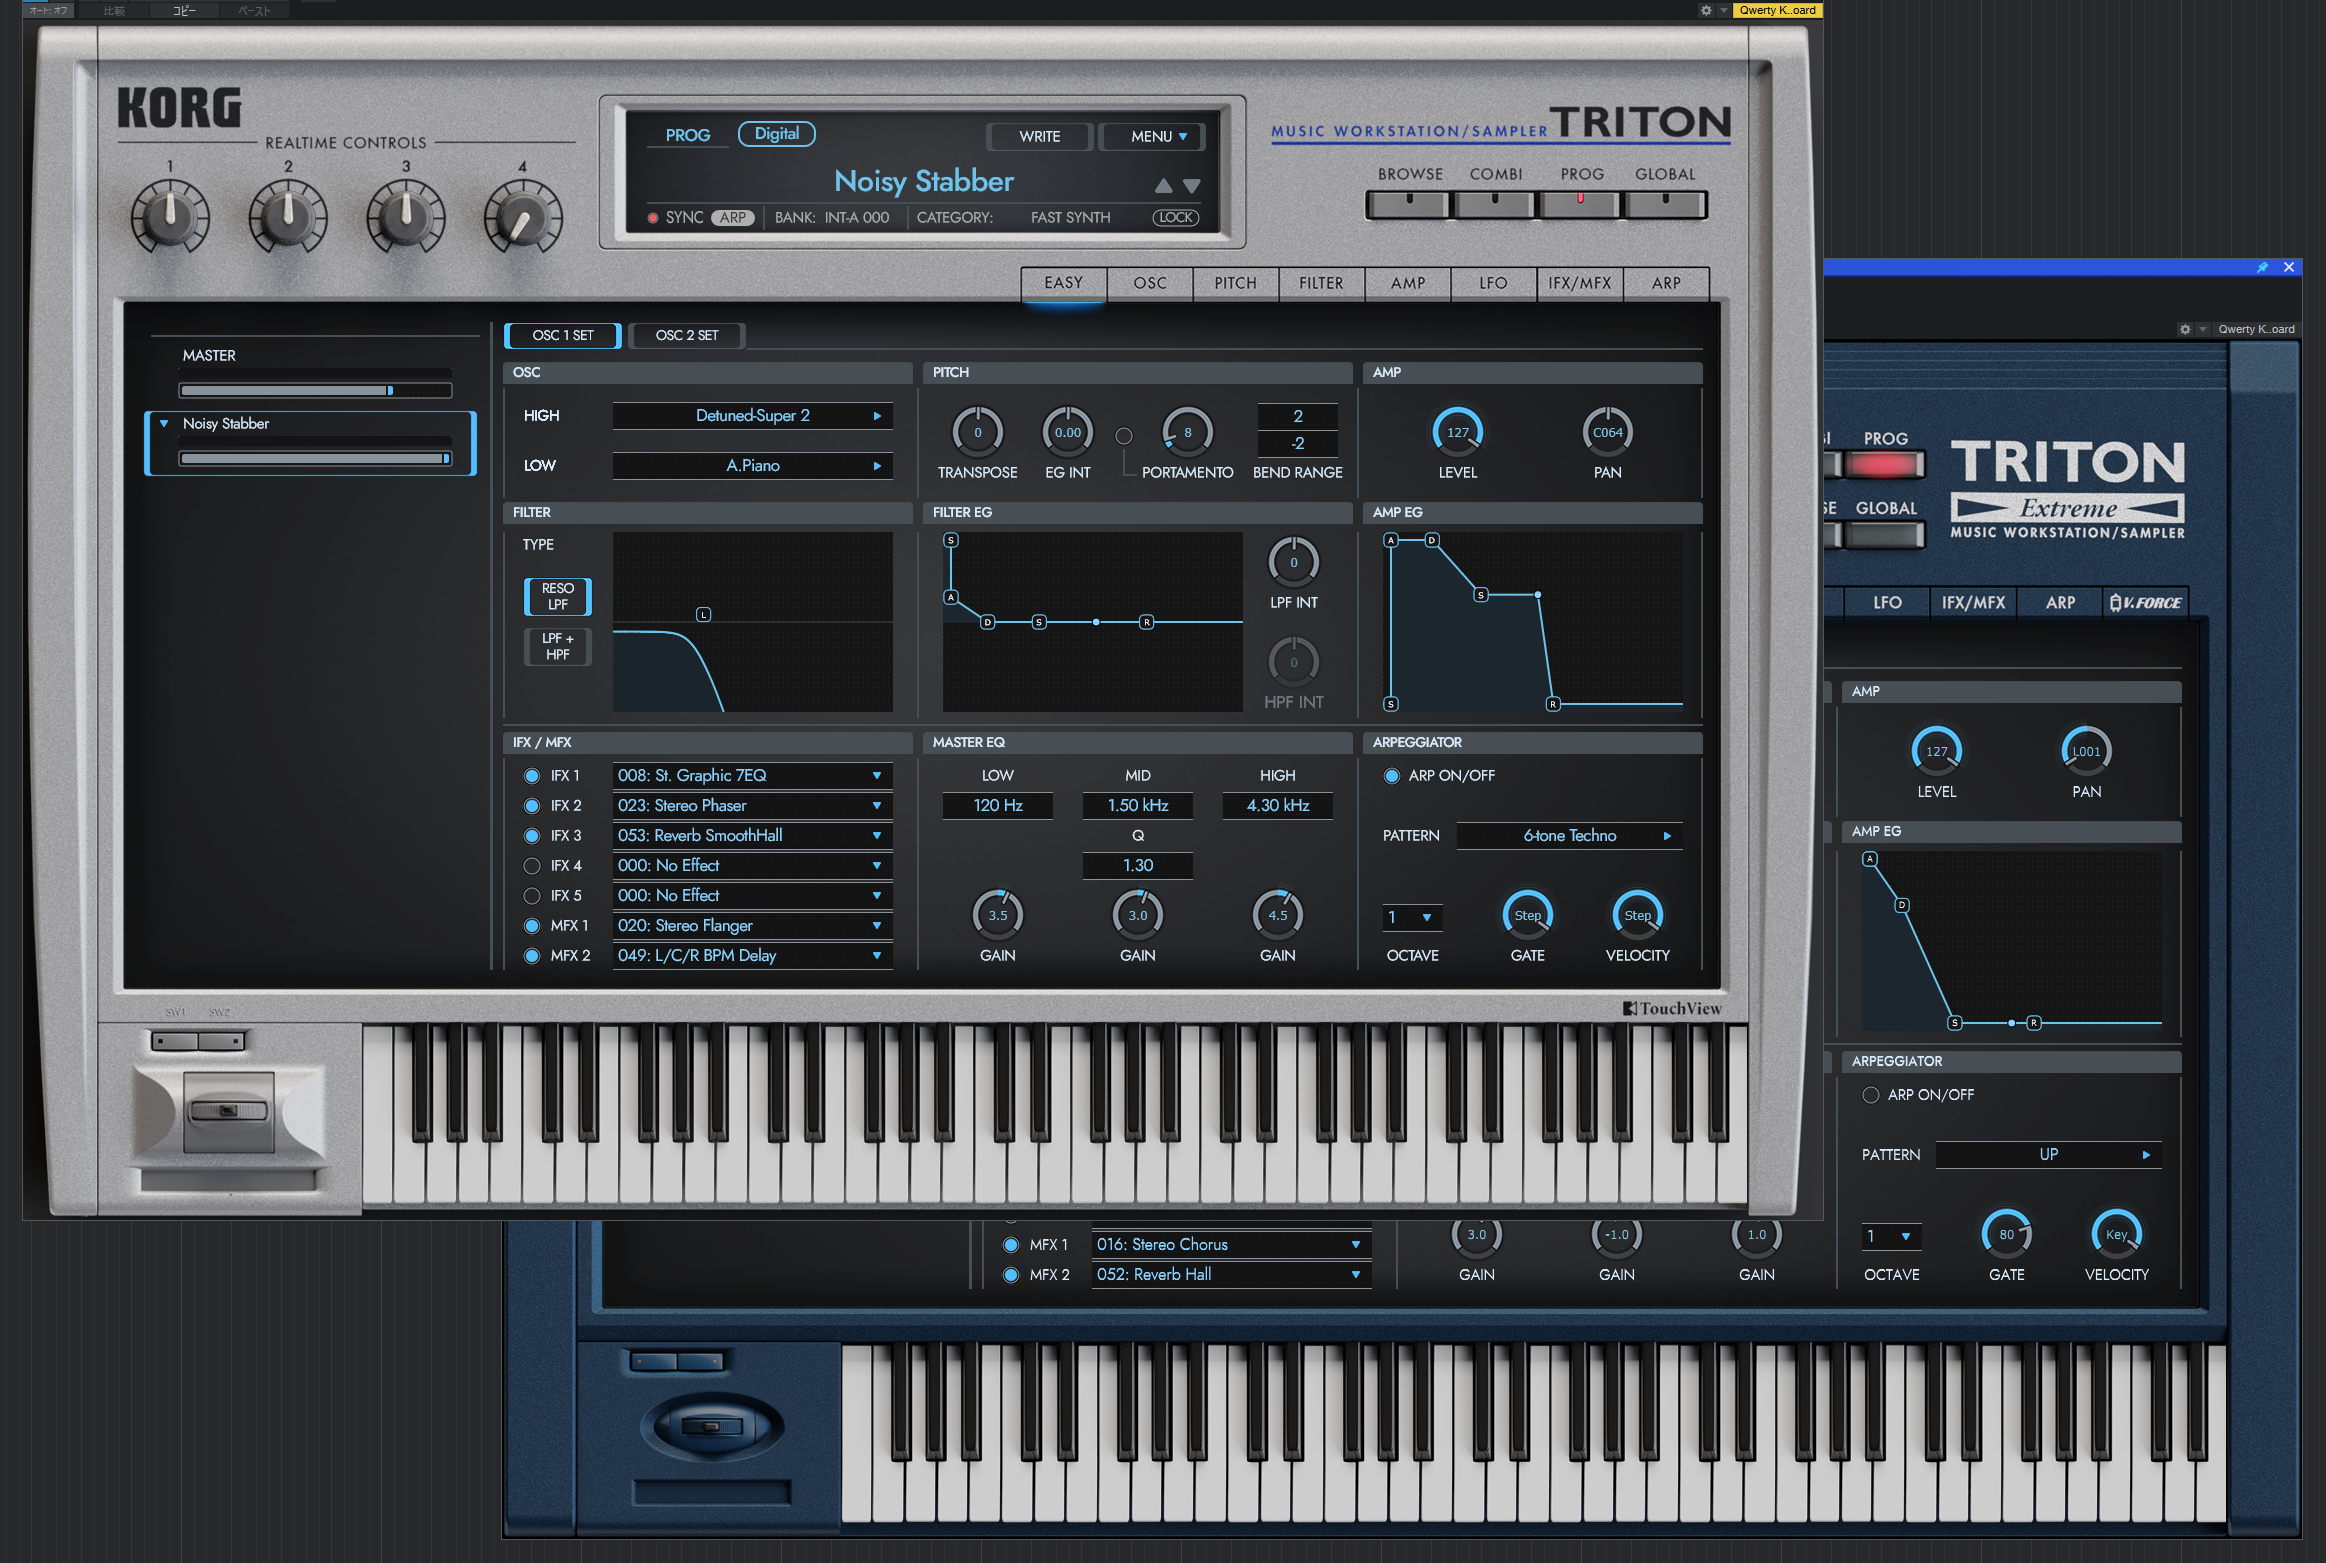
Task: Click the Master EQ MID frequency field
Action: pyautogui.click(x=1137, y=806)
